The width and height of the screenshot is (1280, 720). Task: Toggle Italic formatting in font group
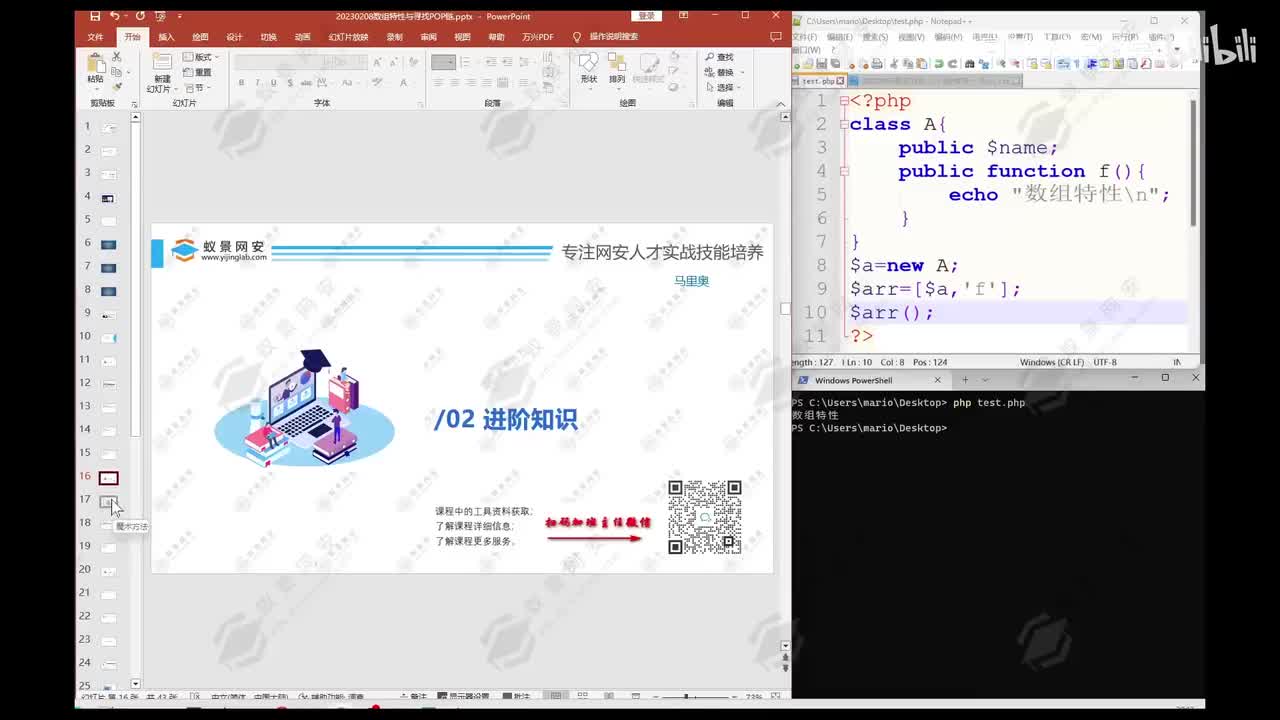pos(257,83)
